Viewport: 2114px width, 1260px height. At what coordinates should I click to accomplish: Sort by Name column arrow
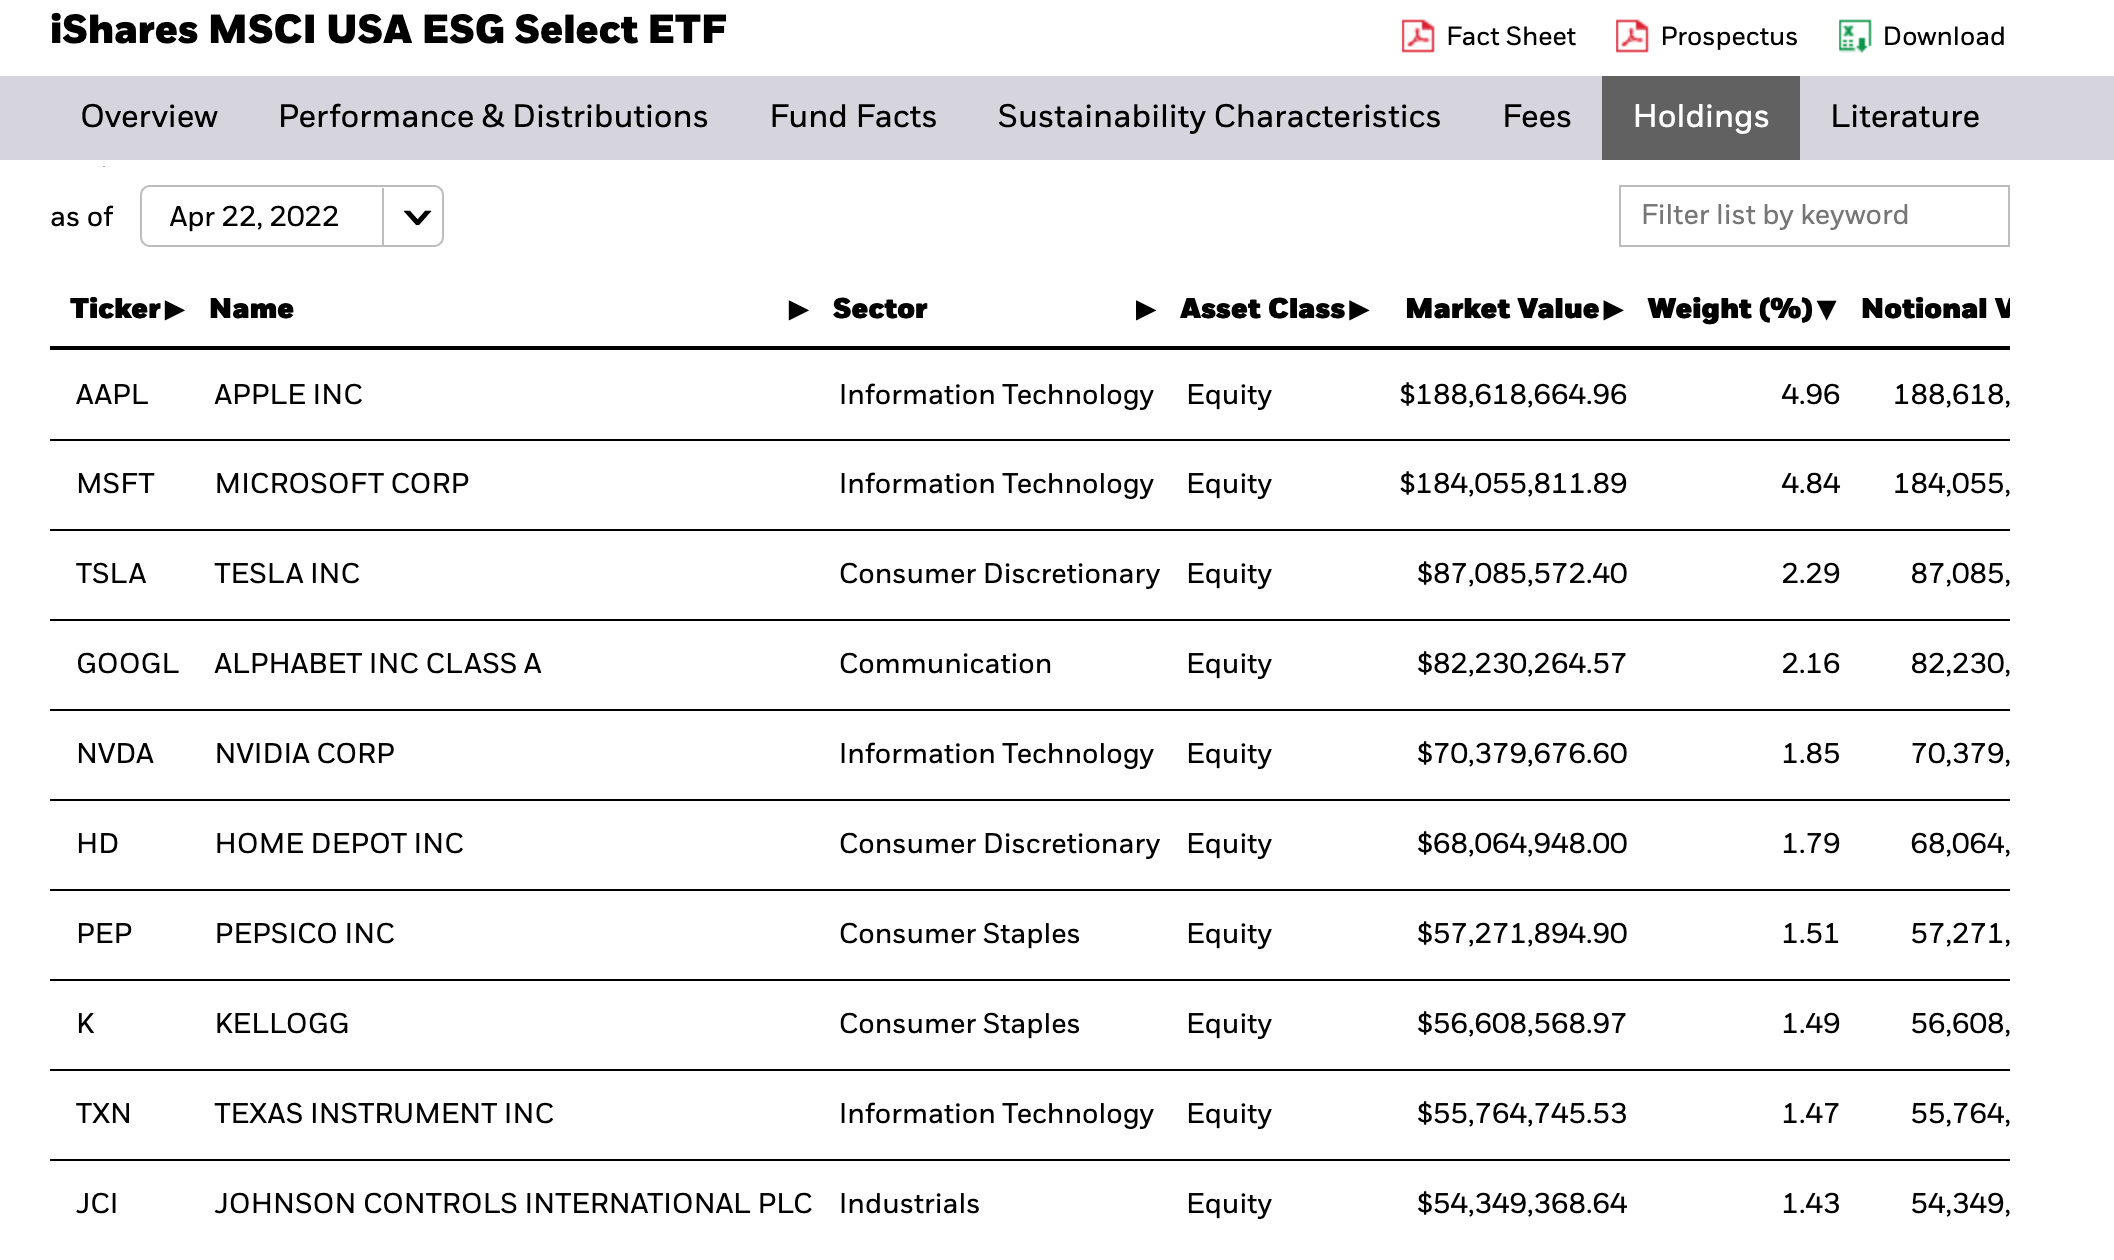tap(798, 310)
